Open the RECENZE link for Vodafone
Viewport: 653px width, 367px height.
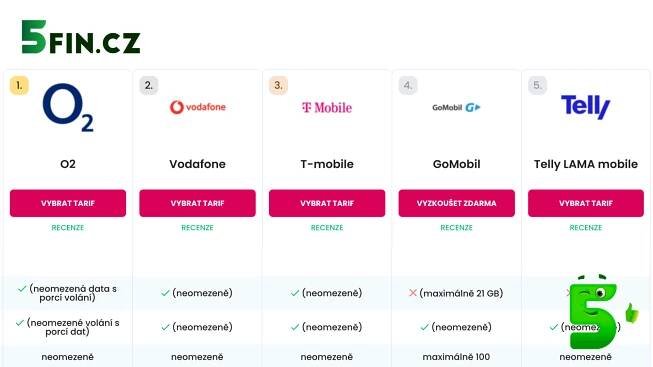(x=197, y=227)
